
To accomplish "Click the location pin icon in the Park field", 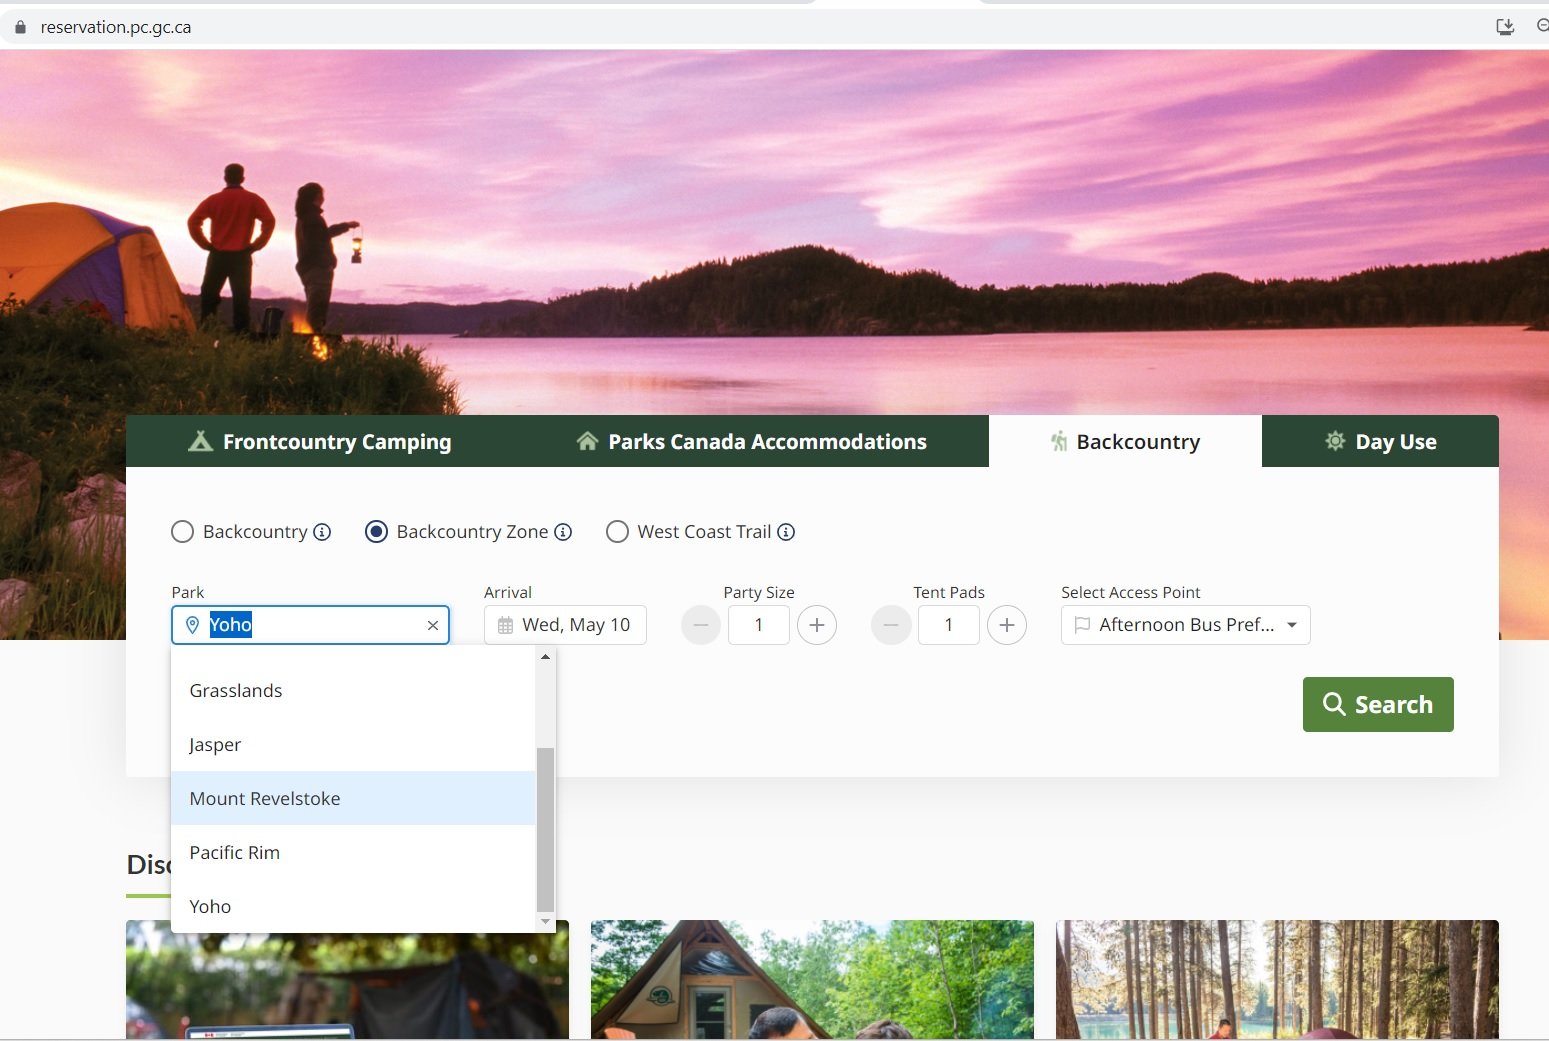I will pos(193,624).
